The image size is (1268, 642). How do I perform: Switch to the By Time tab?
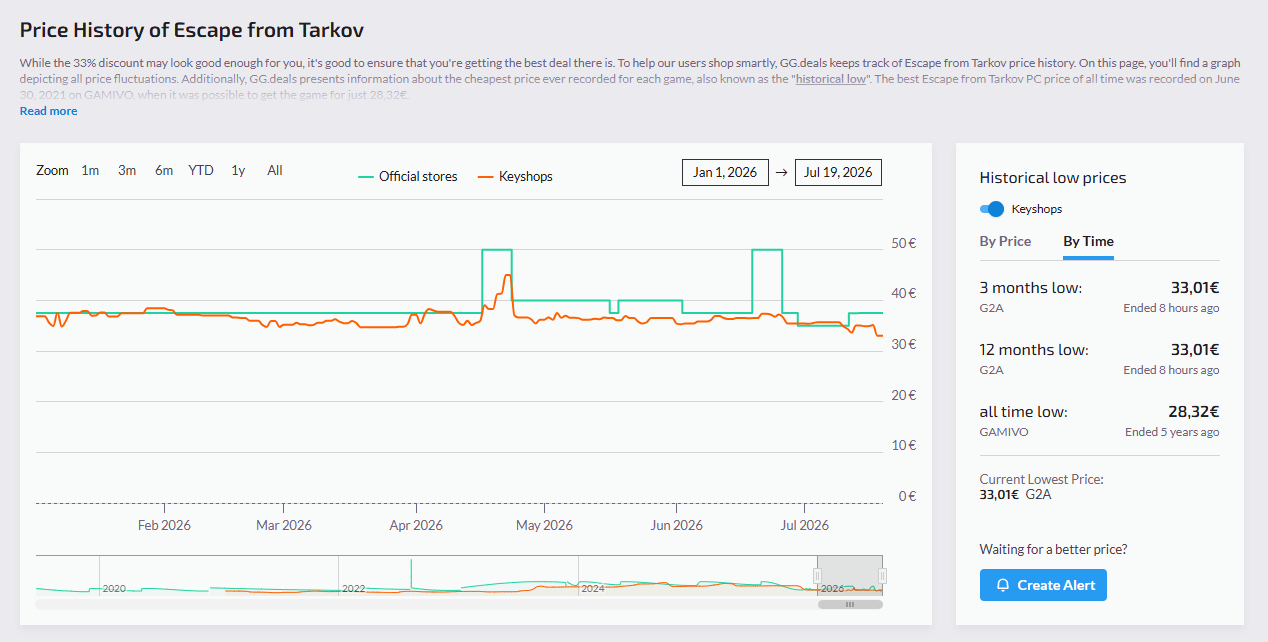pyautogui.click(x=1088, y=241)
